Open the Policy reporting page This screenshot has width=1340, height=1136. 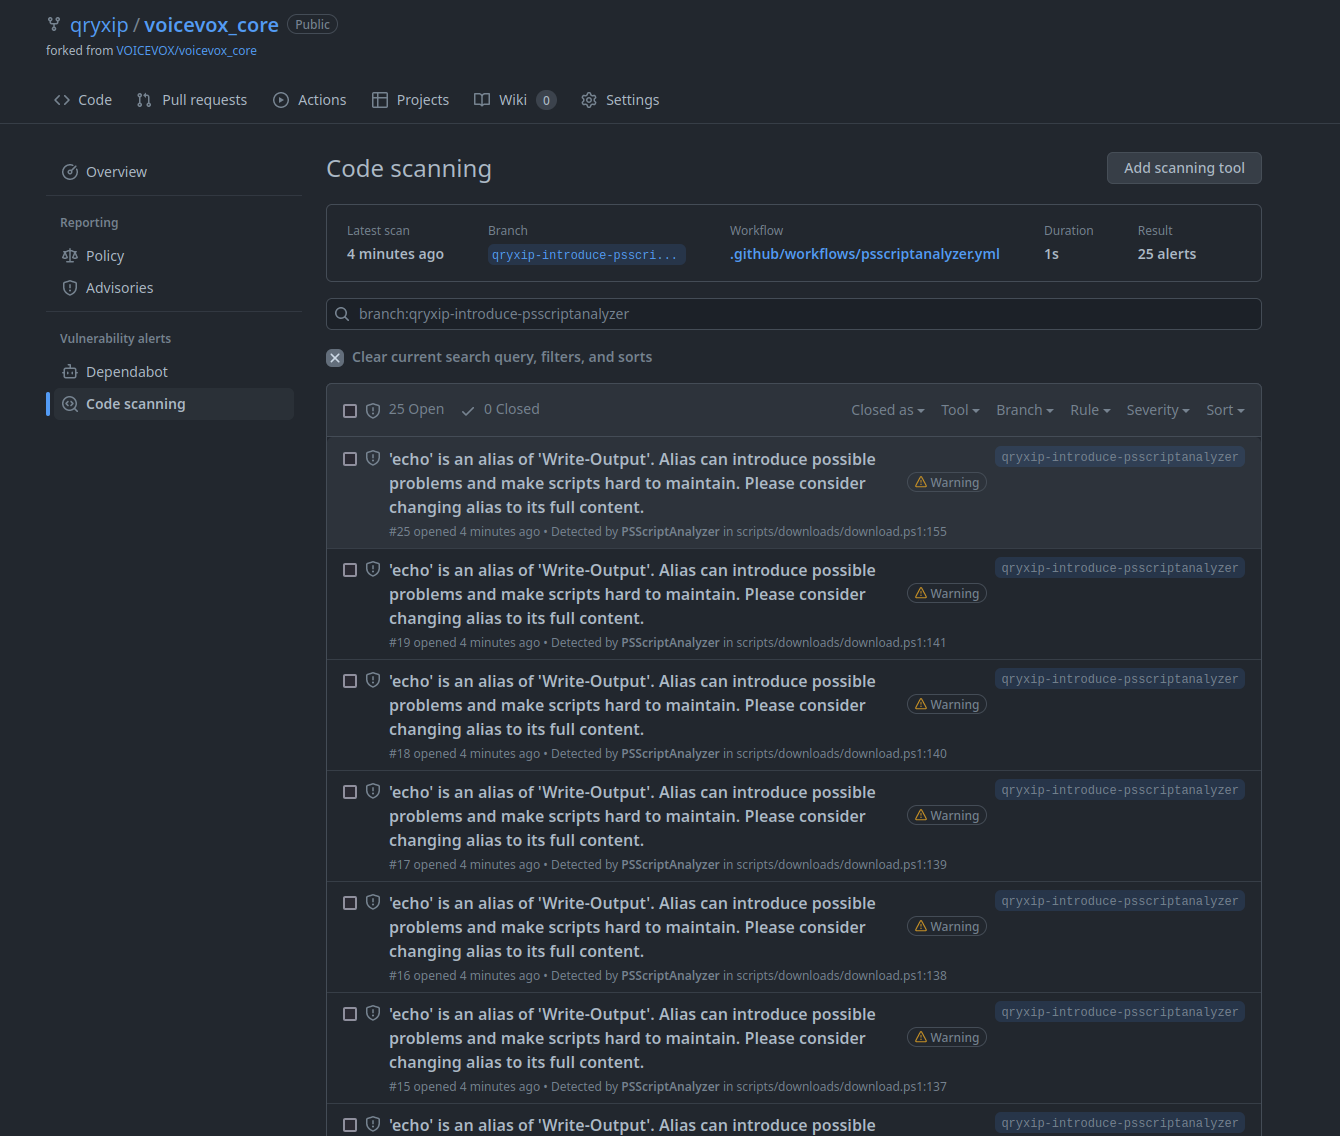(x=105, y=255)
